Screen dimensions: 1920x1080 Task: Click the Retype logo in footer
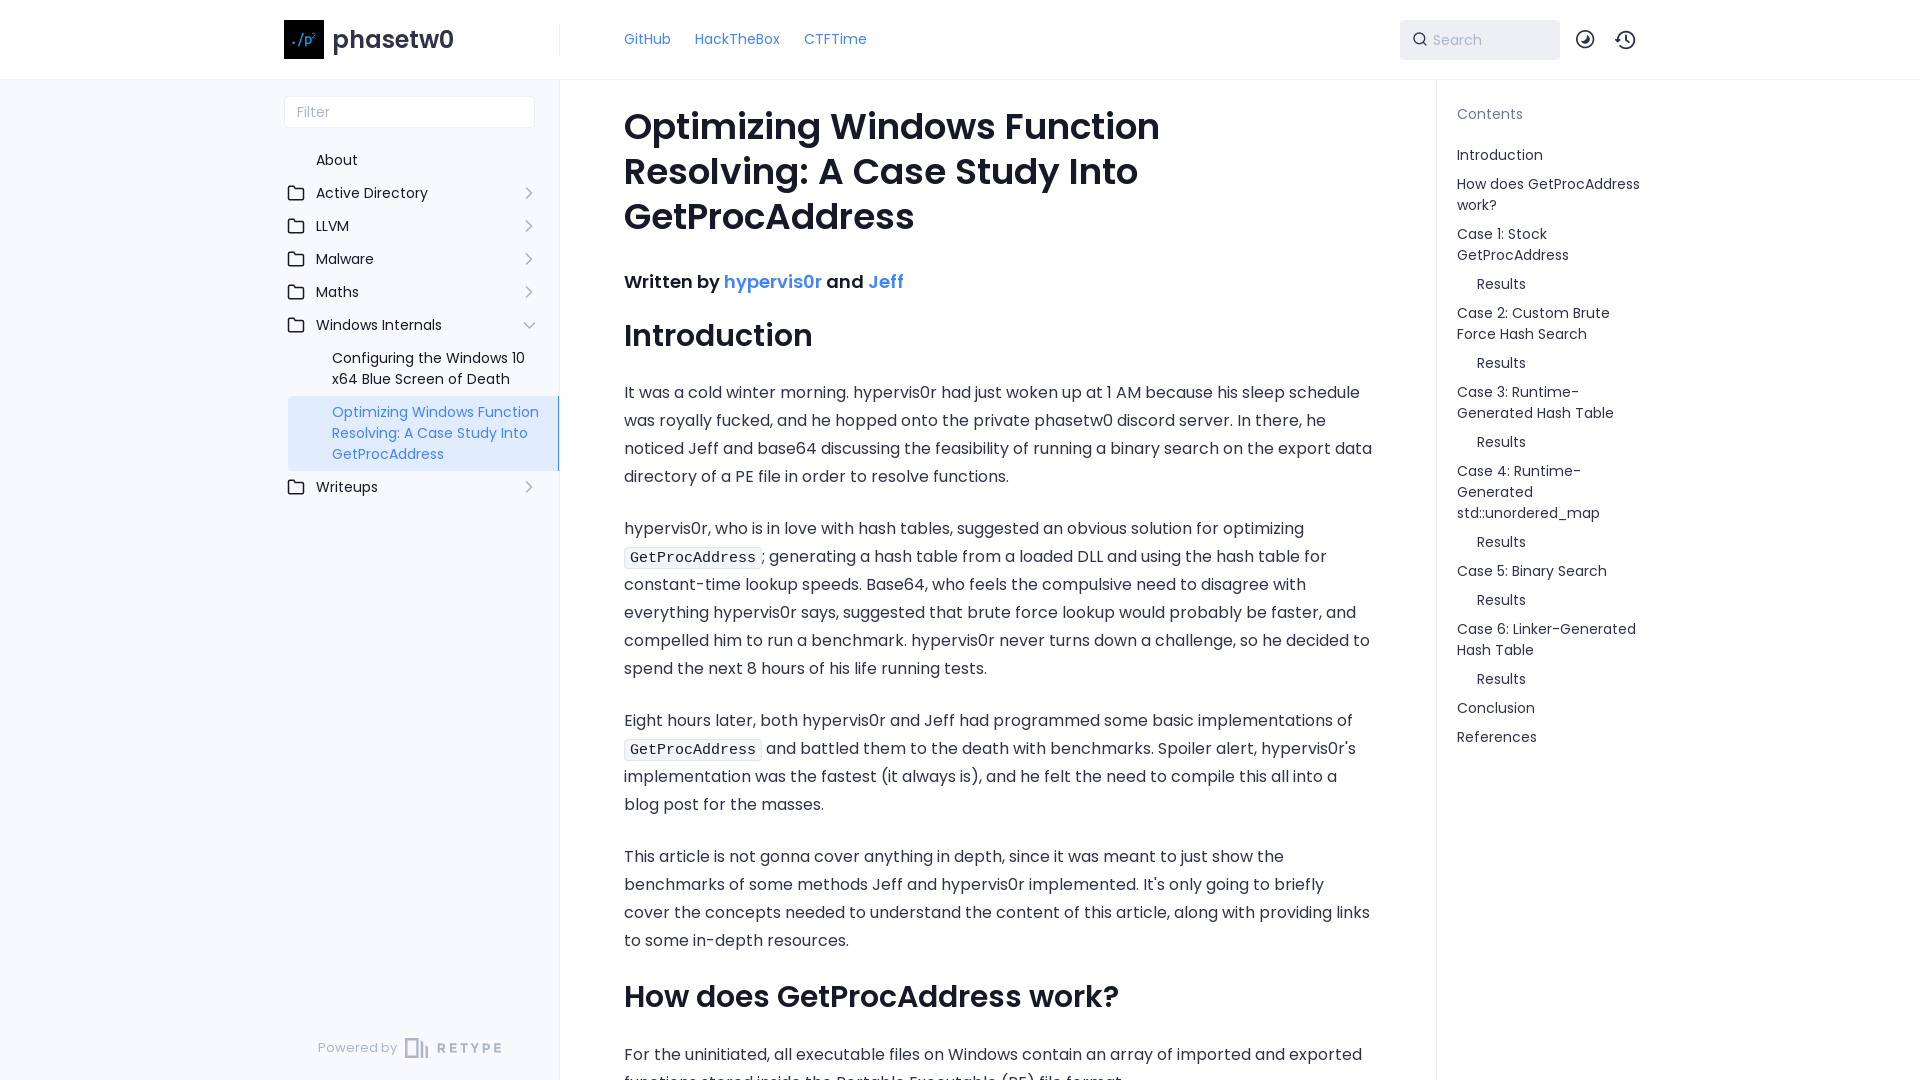point(453,1048)
